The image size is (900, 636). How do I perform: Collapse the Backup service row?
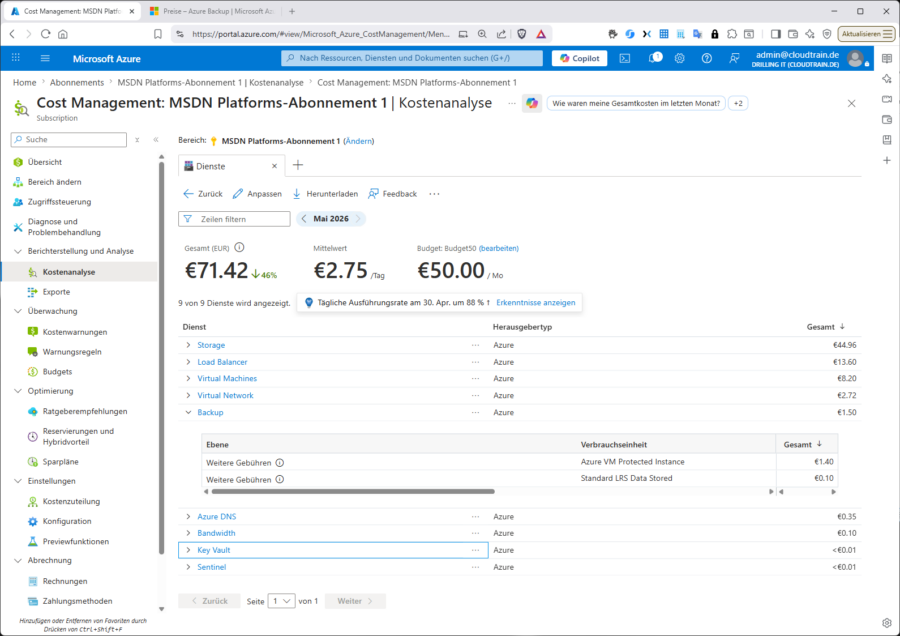coord(188,412)
